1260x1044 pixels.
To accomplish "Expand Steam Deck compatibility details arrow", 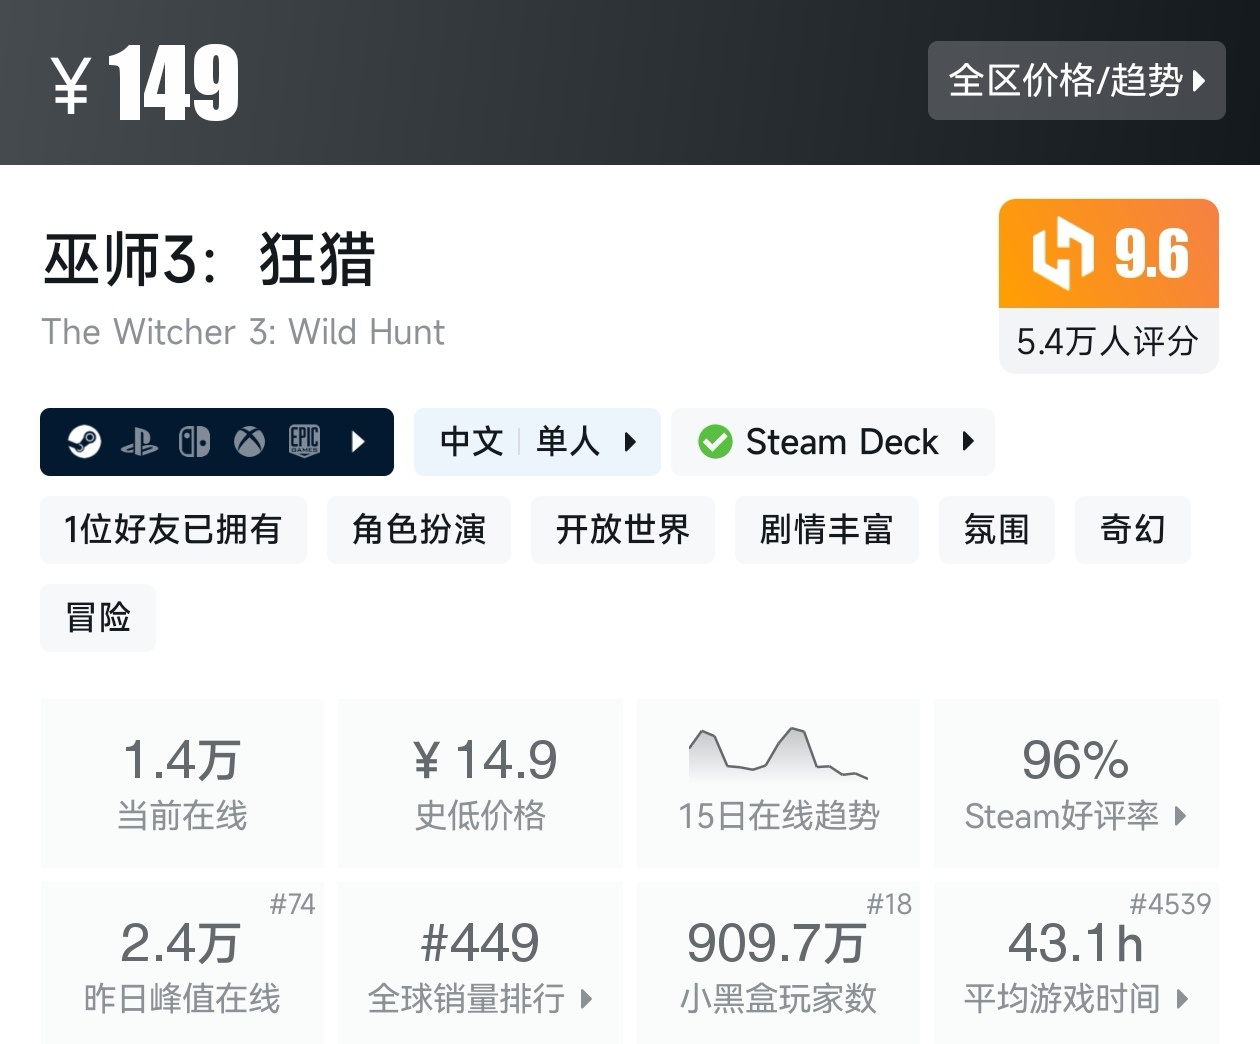I will pos(968,441).
